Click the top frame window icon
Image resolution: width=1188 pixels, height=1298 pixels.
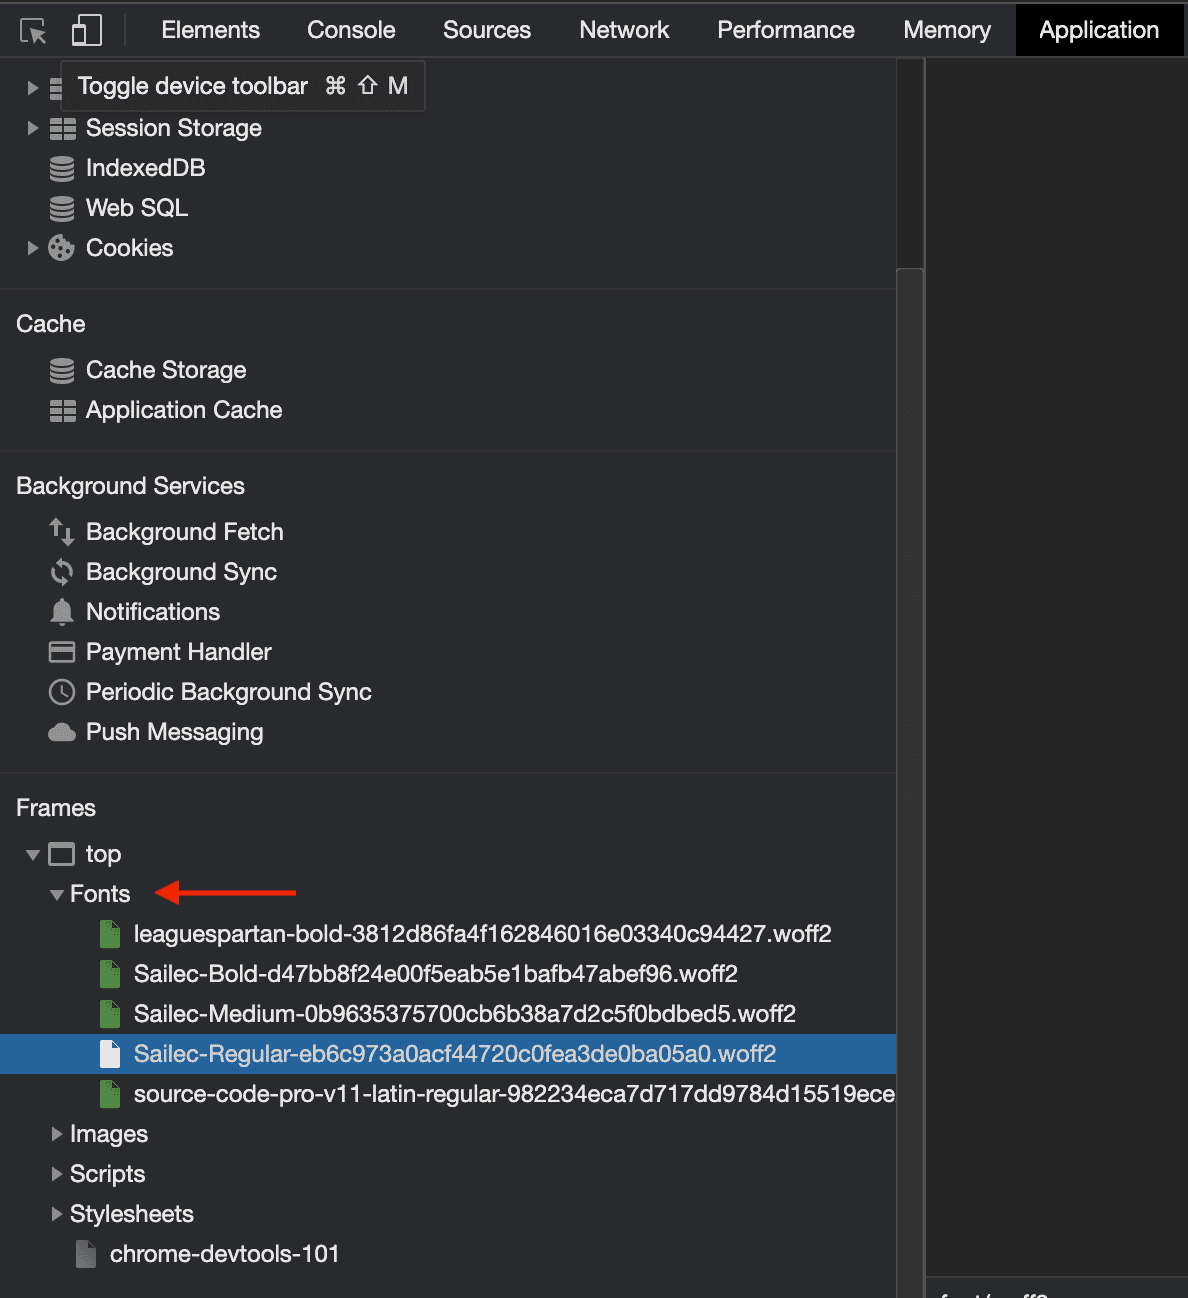coord(62,854)
